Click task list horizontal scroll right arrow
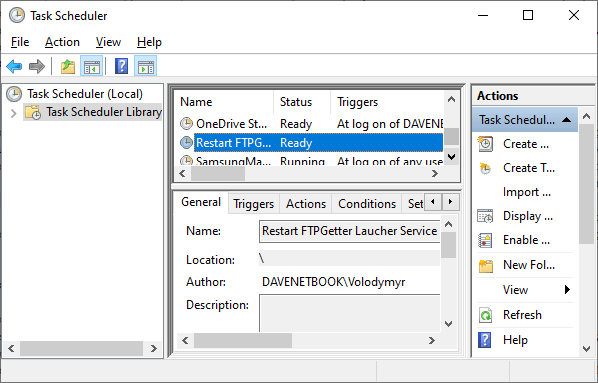 [x=434, y=174]
